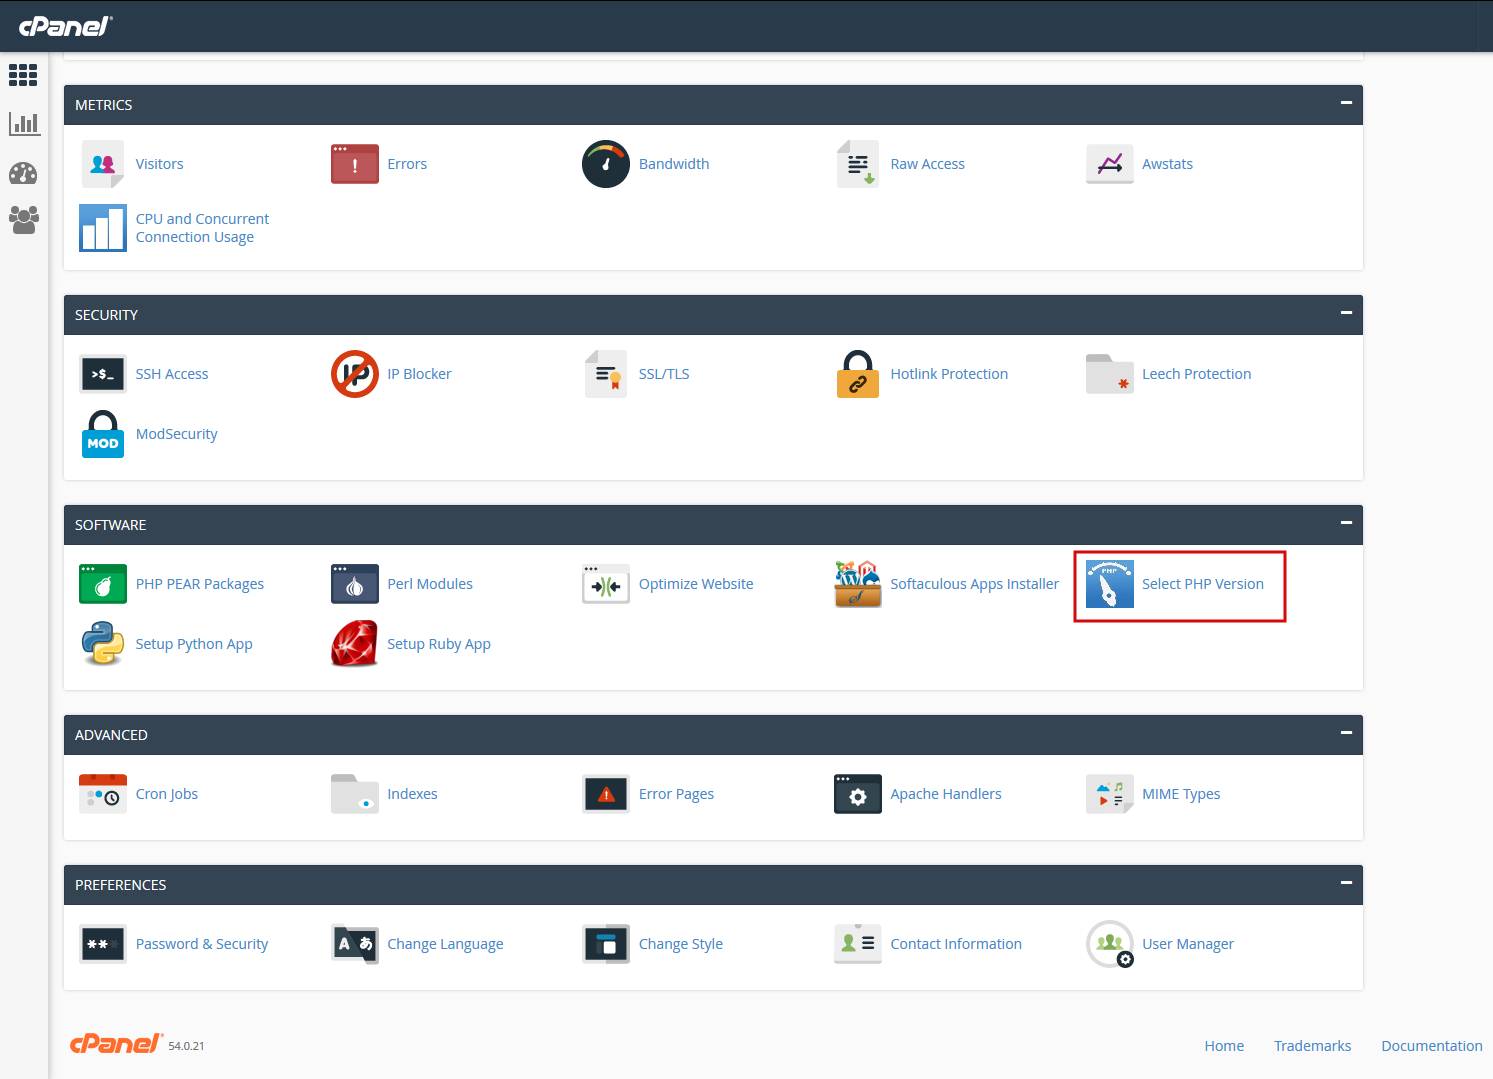
Task: Click the Change Language icon
Action: (x=355, y=944)
